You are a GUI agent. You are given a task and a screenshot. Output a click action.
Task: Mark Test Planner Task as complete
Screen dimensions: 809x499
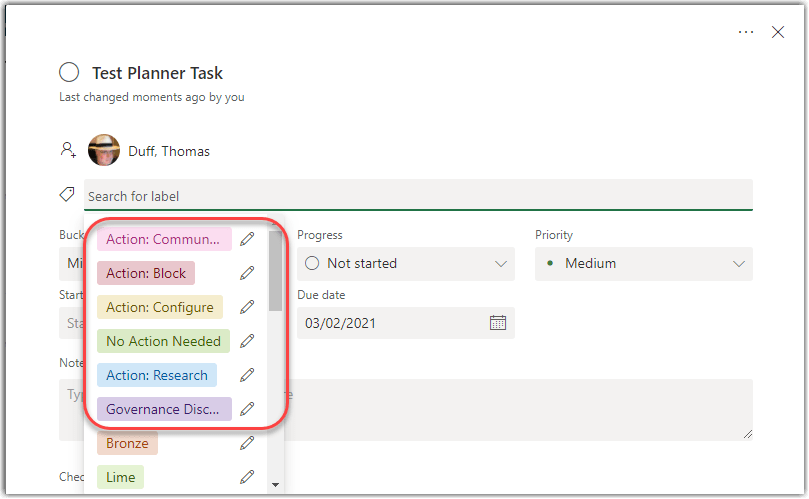pyautogui.click(x=69, y=73)
